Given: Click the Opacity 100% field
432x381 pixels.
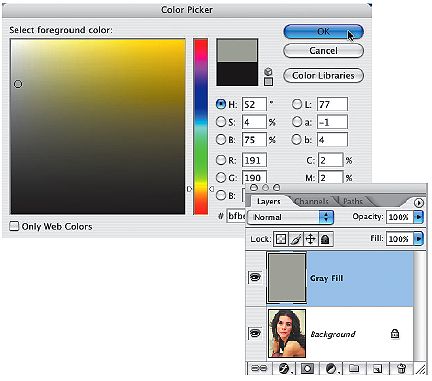Looking at the screenshot, I should pyautogui.click(x=399, y=217).
